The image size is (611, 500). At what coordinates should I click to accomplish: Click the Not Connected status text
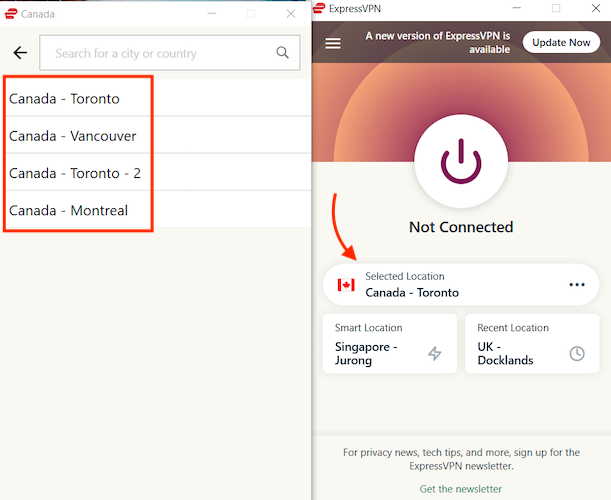click(x=461, y=227)
